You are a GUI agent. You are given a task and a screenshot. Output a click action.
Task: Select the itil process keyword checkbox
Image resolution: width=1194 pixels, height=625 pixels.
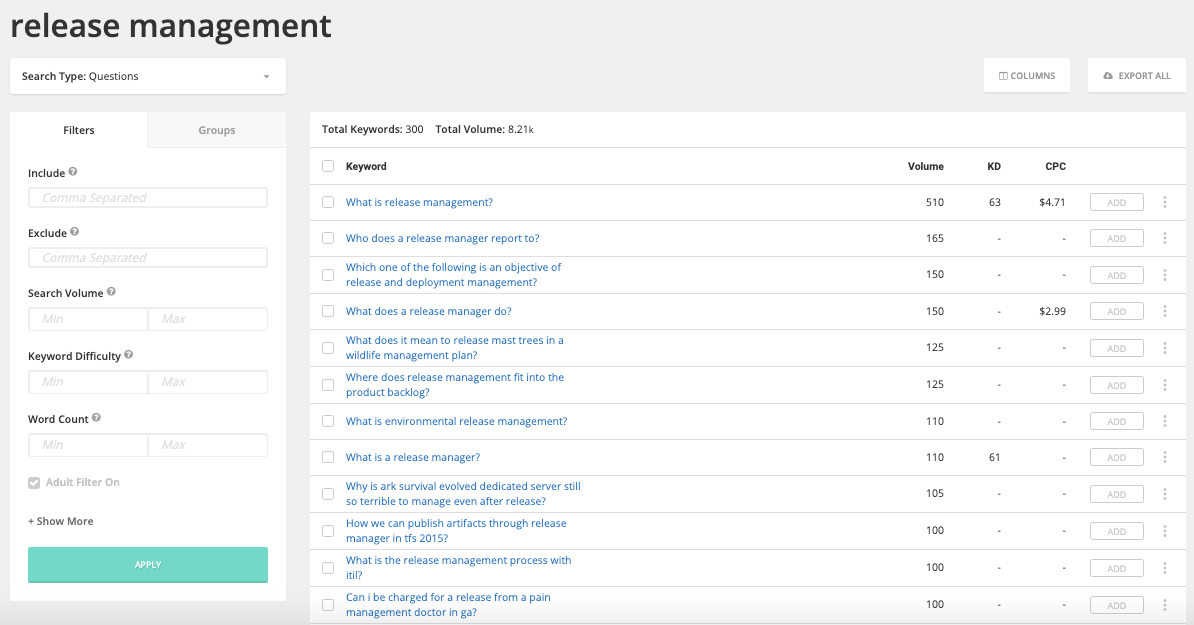pyautogui.click(x=328, y=568)
